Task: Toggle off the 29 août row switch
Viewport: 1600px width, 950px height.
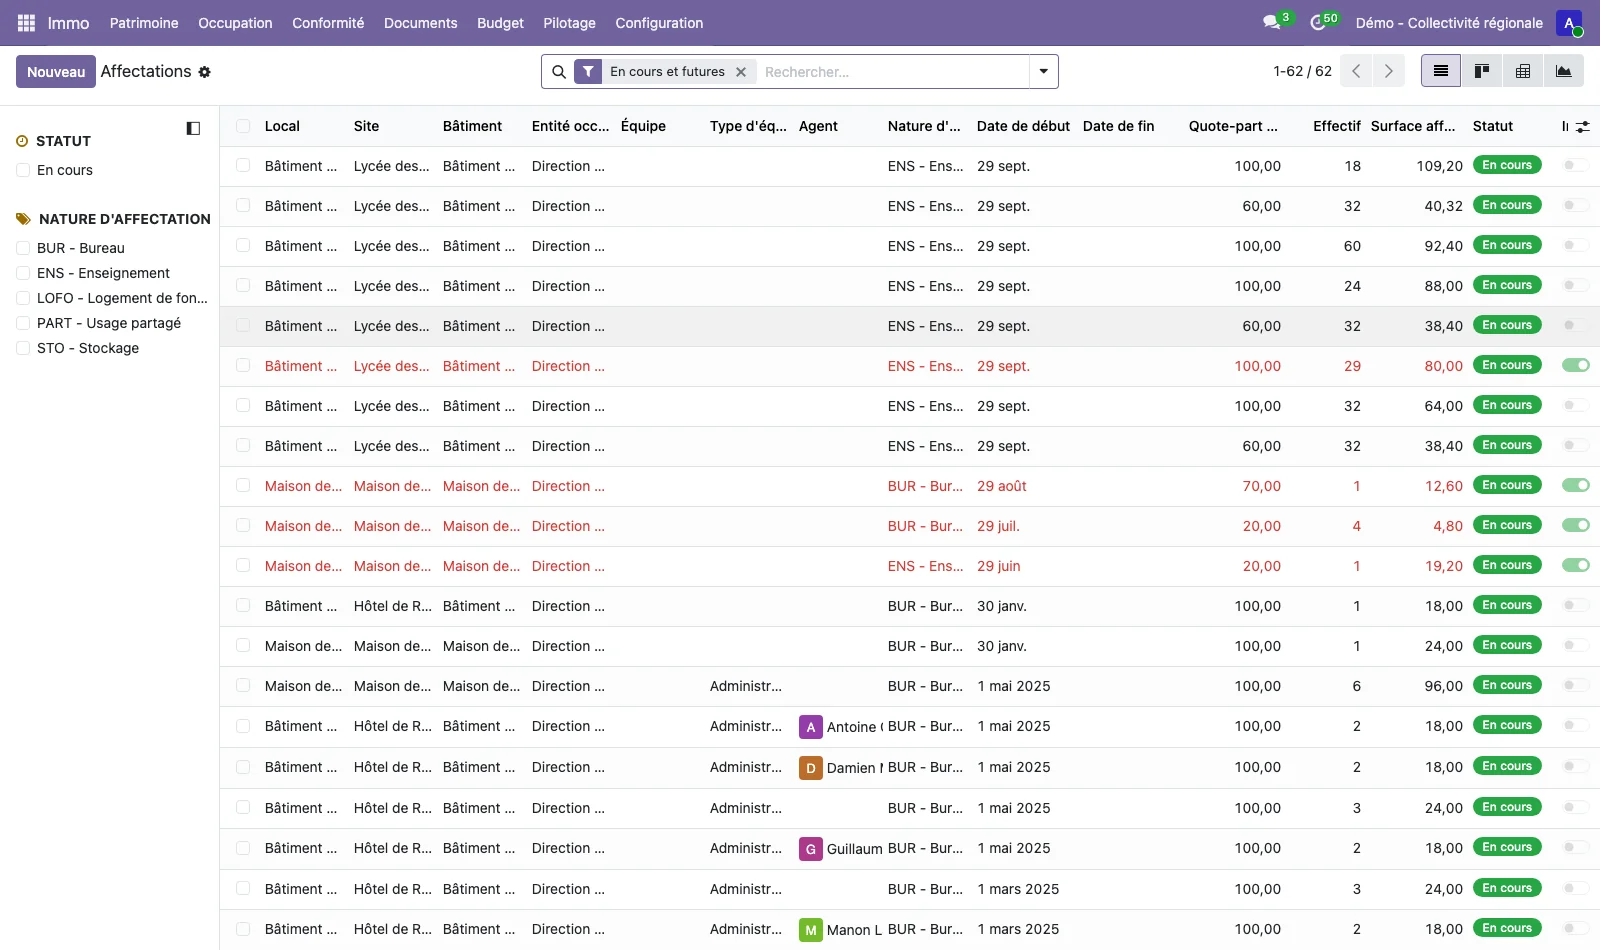Action: click(x=1576, y=485)
